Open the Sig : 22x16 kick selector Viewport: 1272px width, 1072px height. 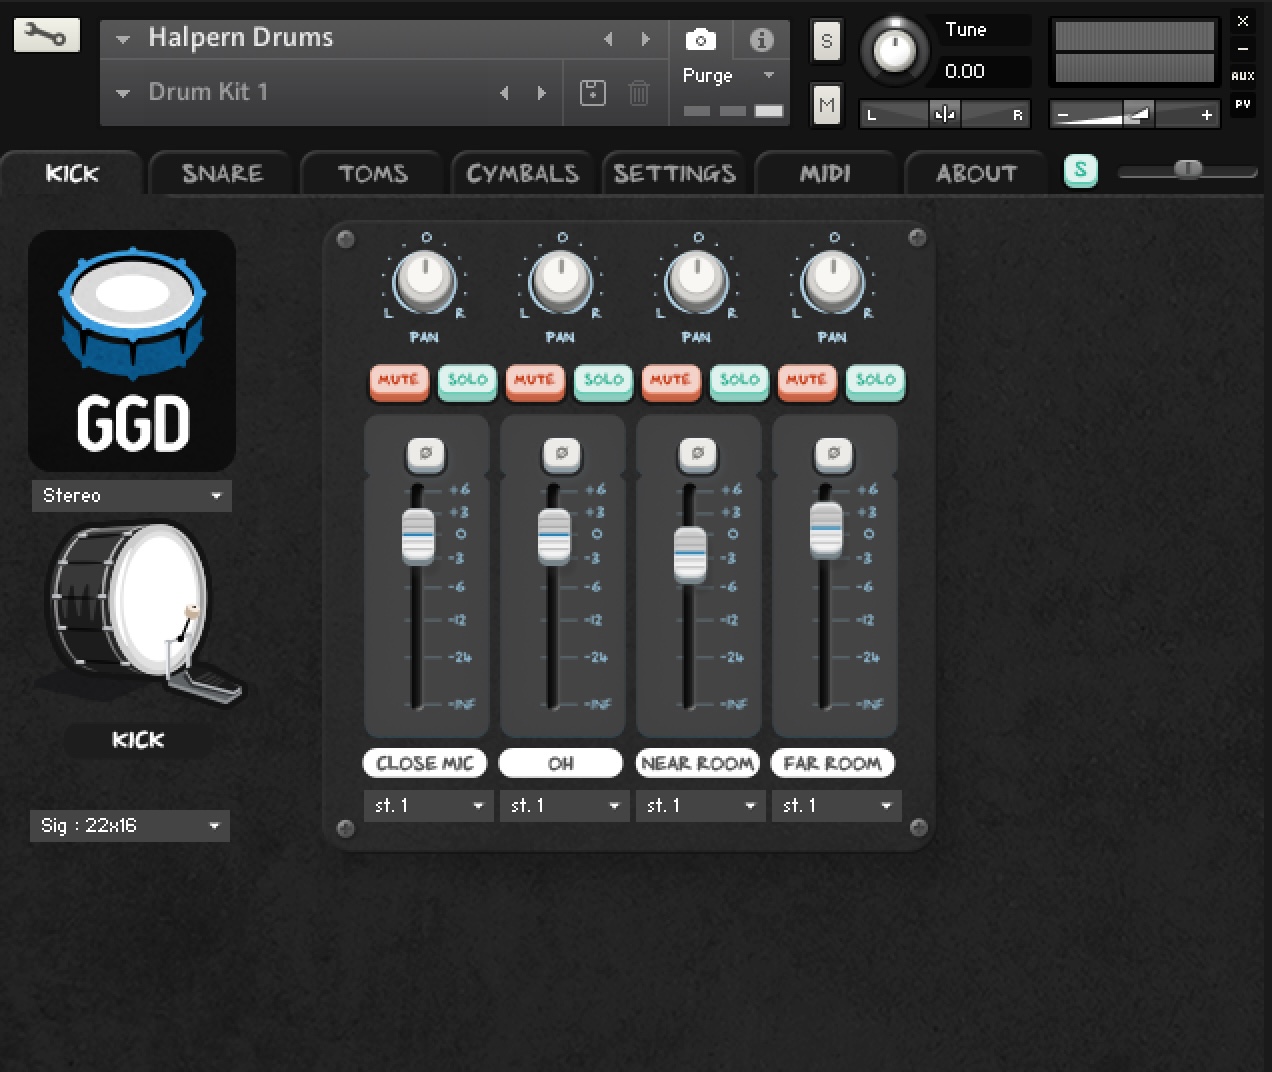(x=130, y=826)
